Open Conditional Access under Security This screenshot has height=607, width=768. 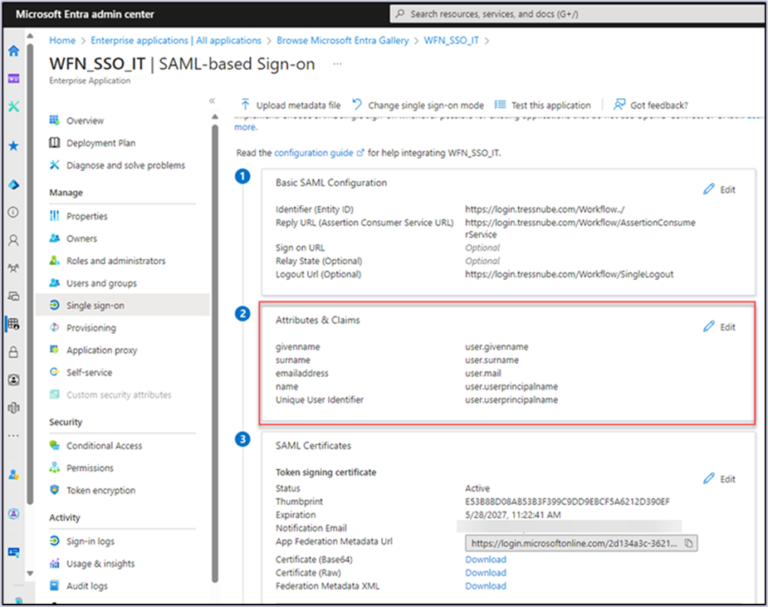tap(104, 446)
